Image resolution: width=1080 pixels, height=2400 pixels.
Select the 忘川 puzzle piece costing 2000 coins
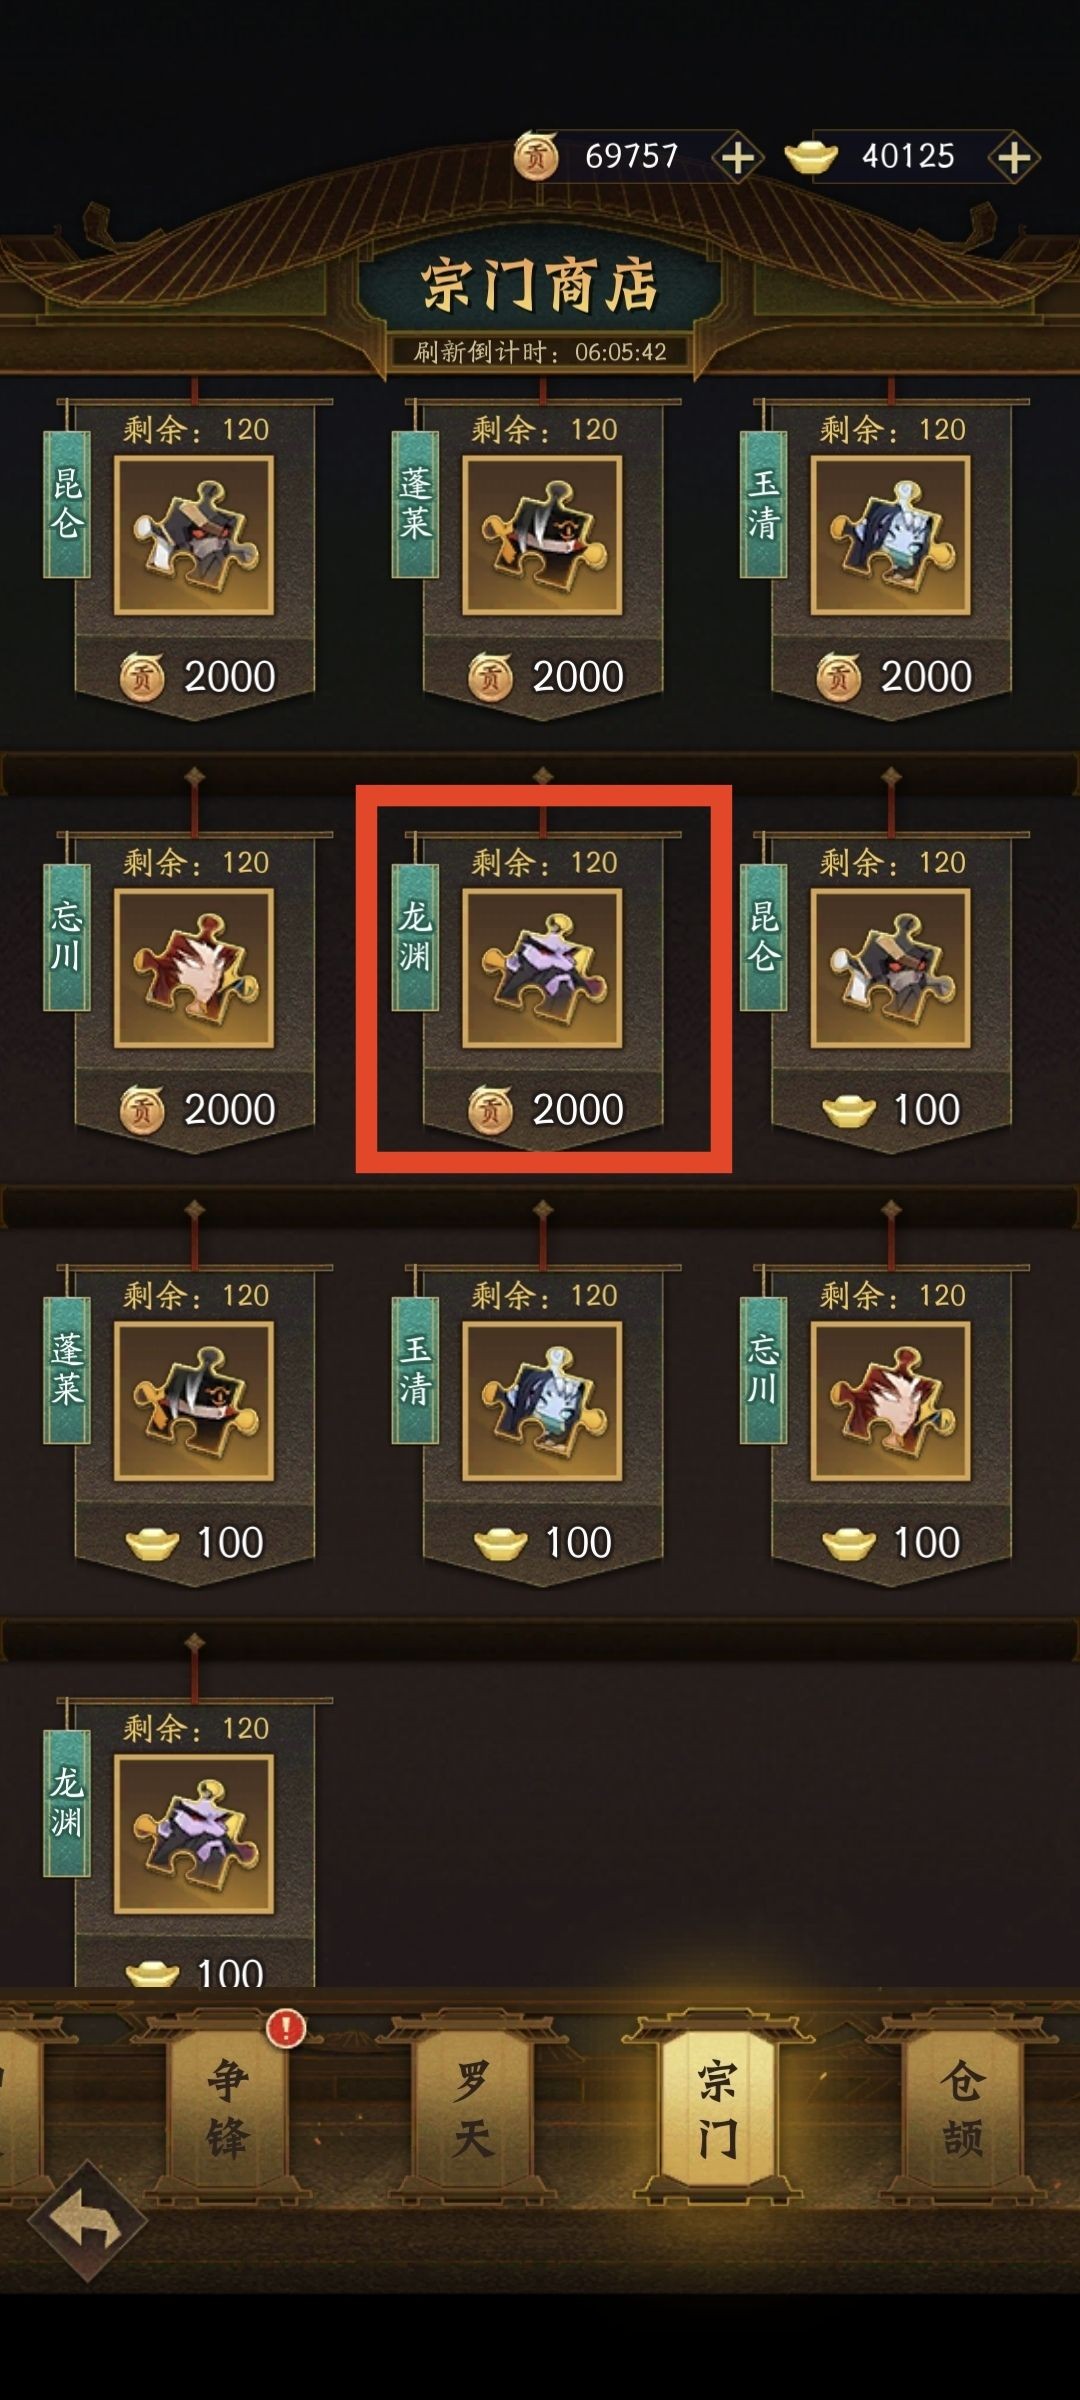(194, 968)
